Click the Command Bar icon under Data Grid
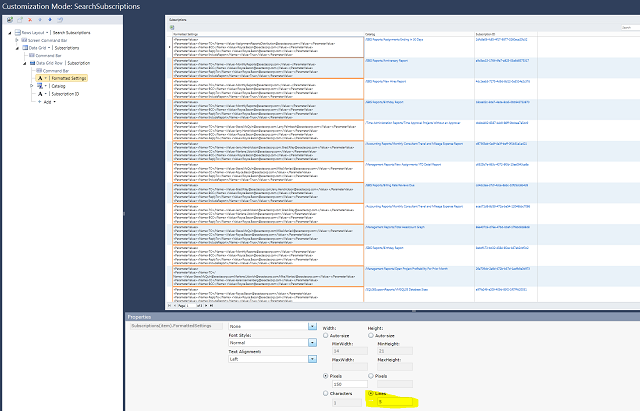Image resolution: width=640 pixels, height=411 pixels. (x=32, y=55)
